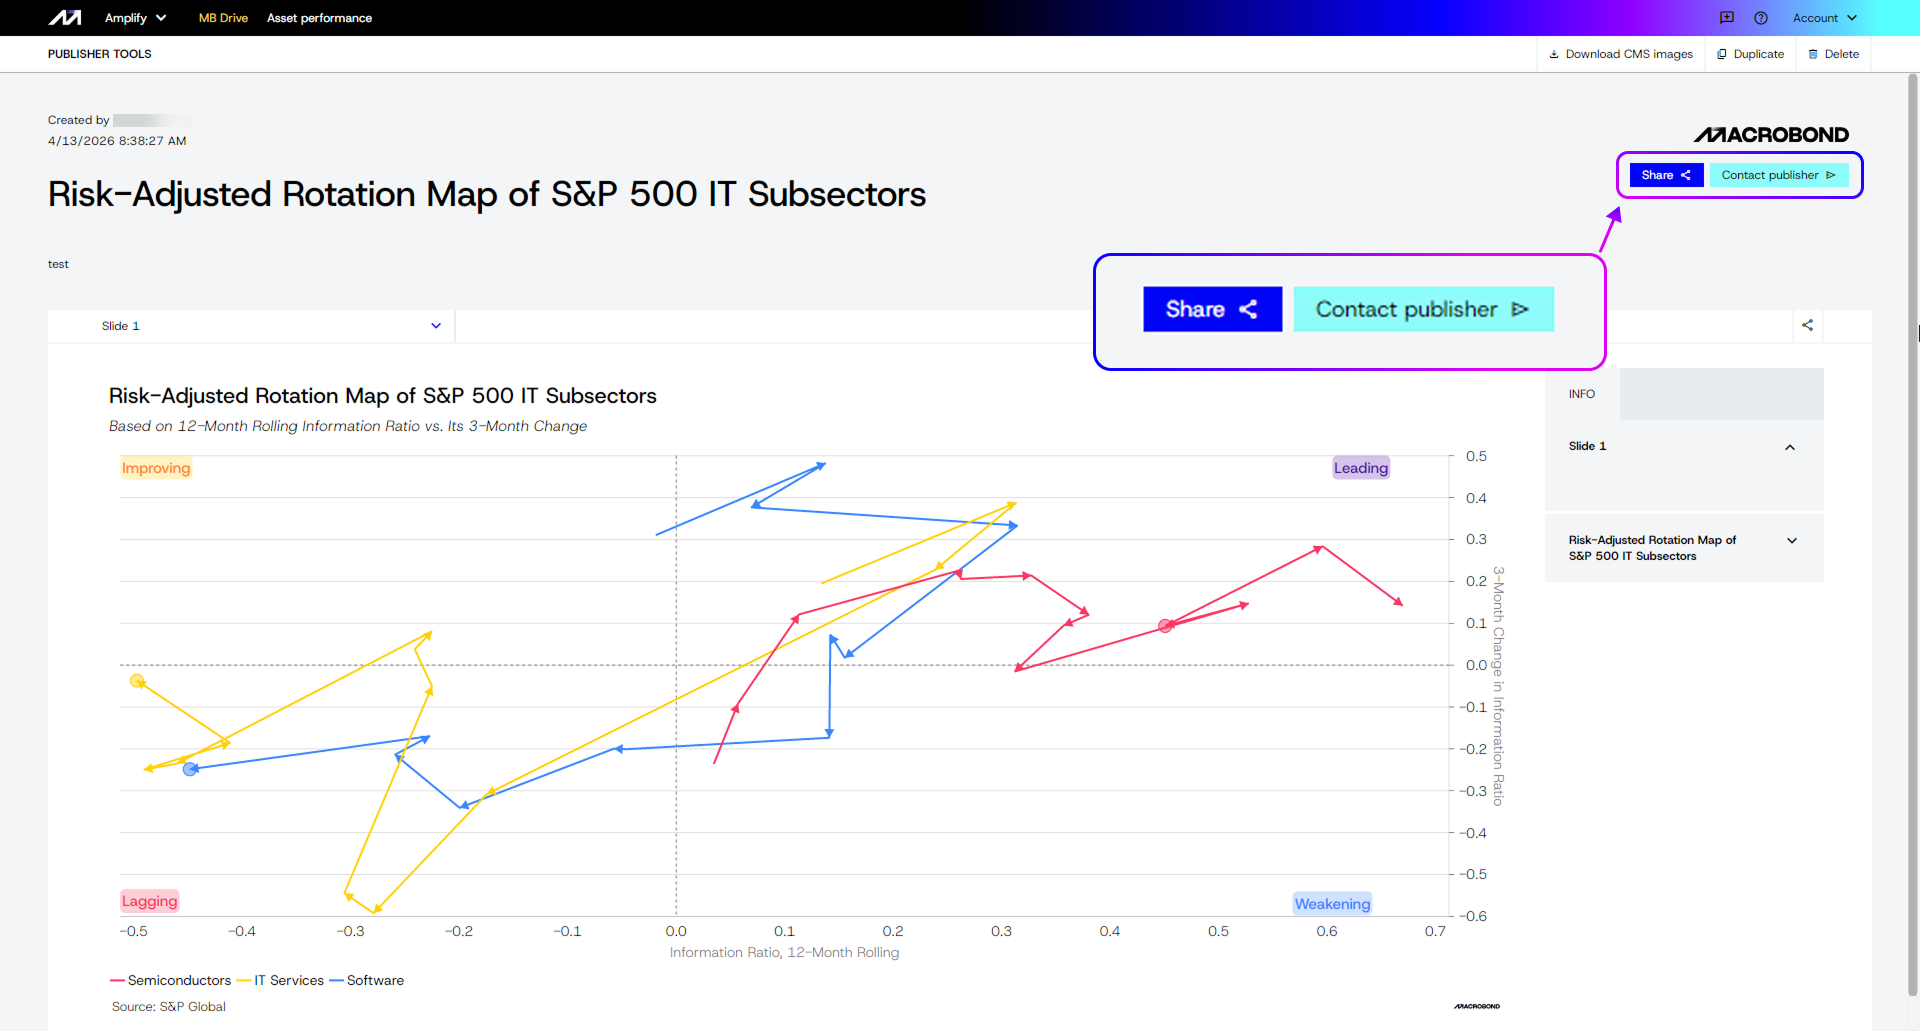Open Asset performance page
This screenshot has height=1031, width=1920.
click(x=319, y=18)
